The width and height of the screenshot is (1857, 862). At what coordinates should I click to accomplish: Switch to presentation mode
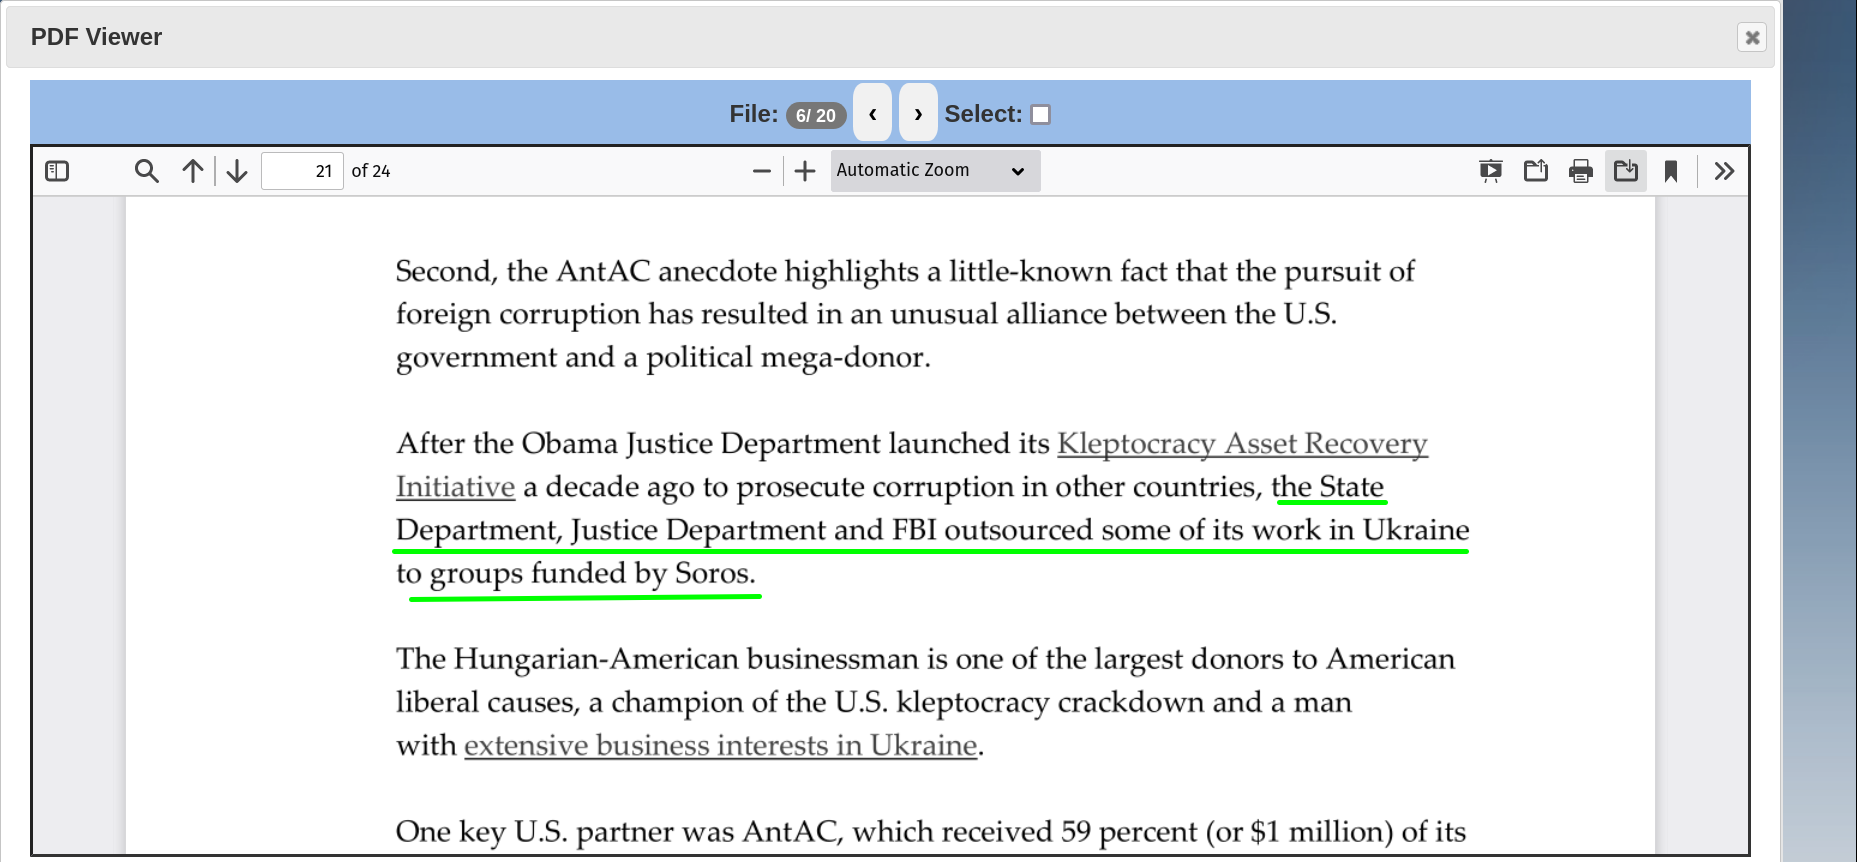pyautogui.click(x=1491, y=171)
